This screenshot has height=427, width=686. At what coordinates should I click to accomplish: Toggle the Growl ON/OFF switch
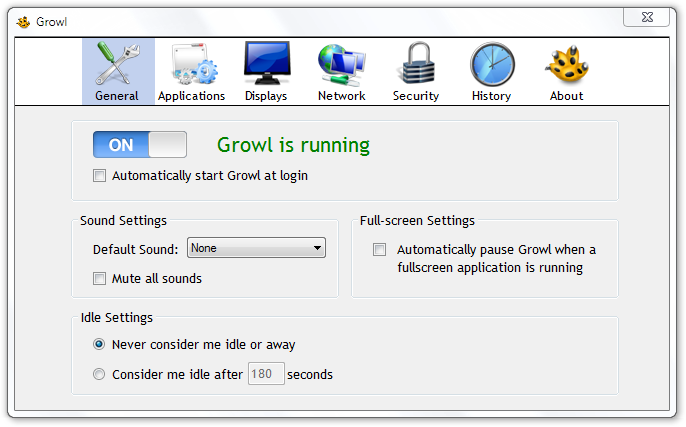(140, 144)
